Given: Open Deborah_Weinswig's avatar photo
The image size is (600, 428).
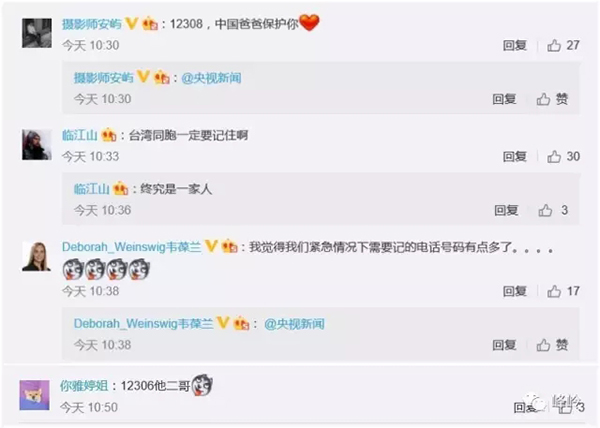Looking at the screenshot, I should (37, 256).
